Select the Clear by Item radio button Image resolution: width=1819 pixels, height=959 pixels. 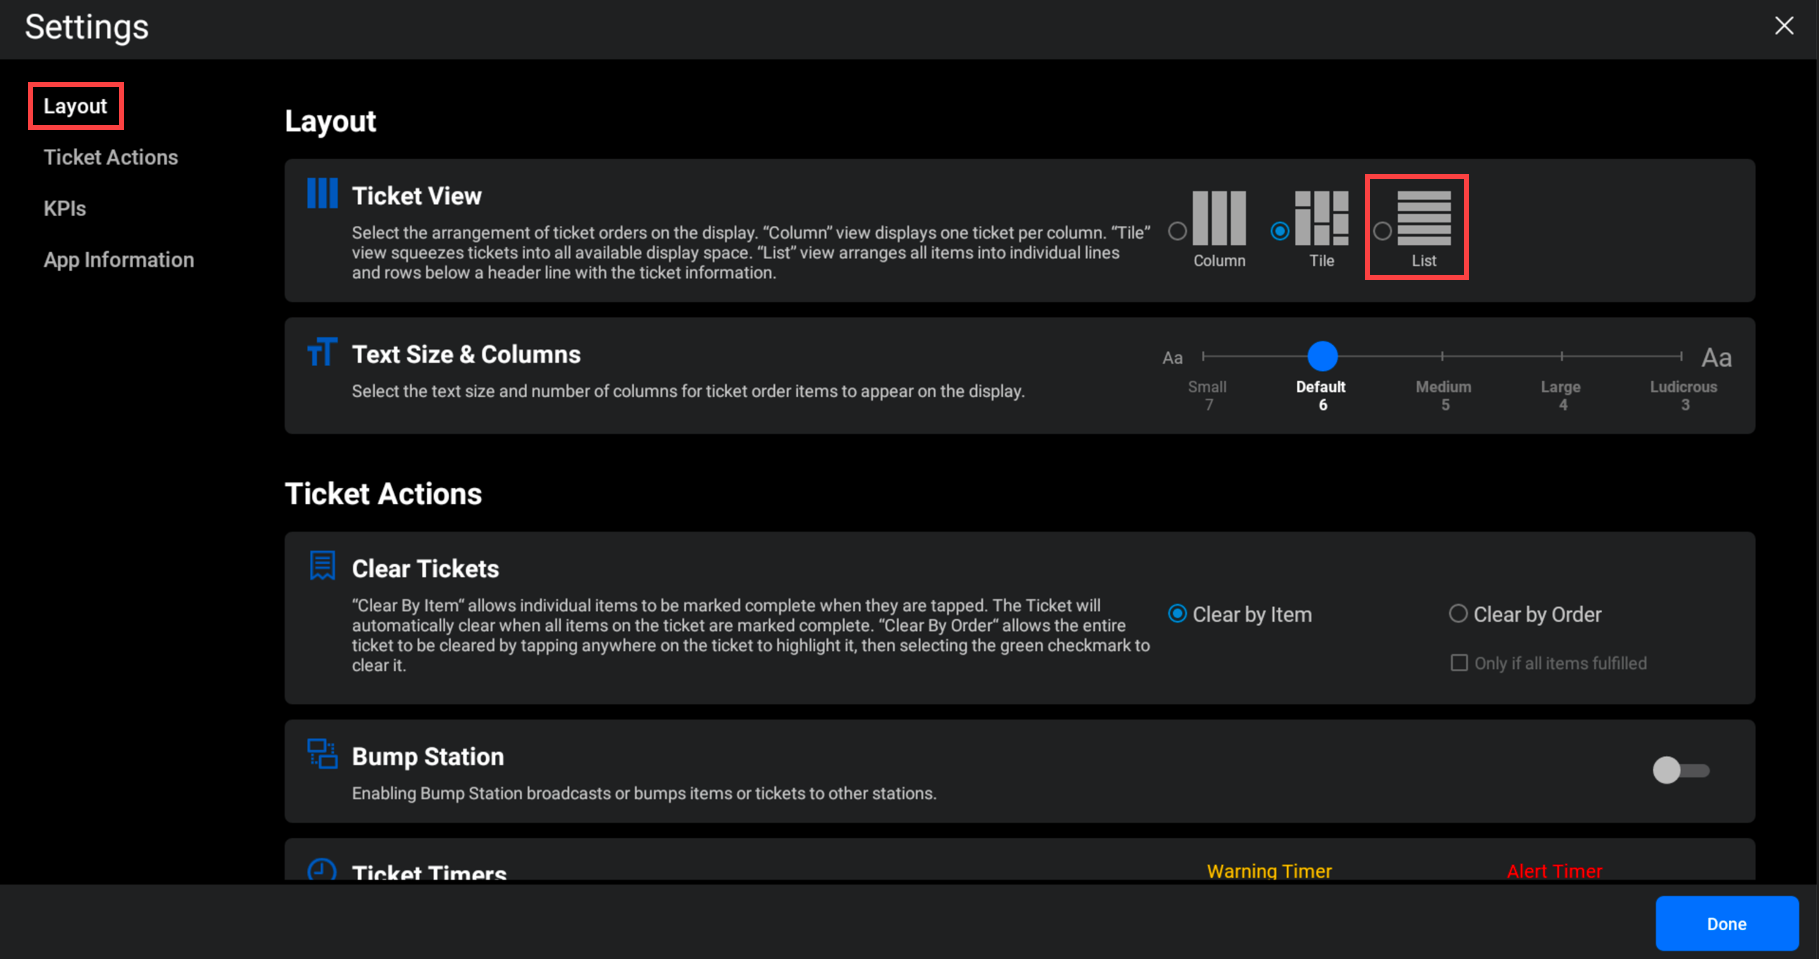click(1178, 614)
